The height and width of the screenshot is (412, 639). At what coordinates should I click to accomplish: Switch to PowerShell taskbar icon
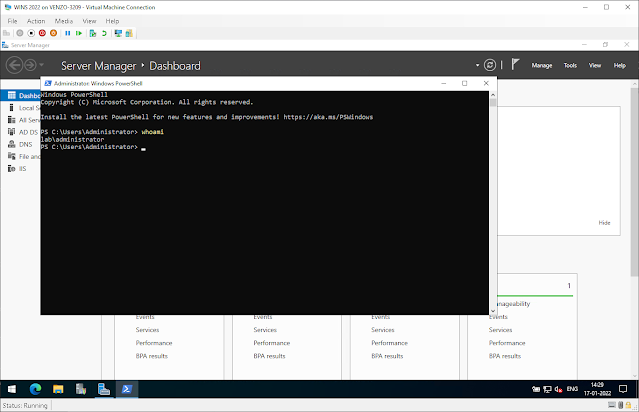click(x=127, y=389)
